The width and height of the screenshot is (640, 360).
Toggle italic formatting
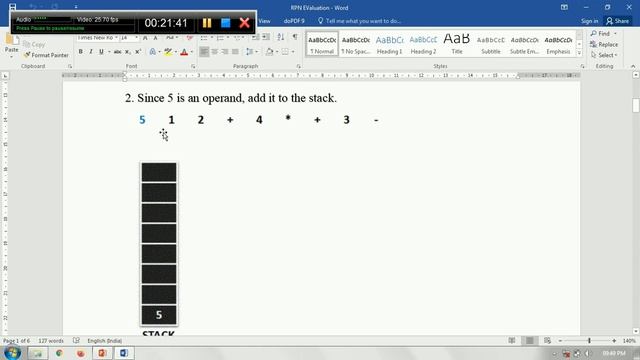click(91, 52)
